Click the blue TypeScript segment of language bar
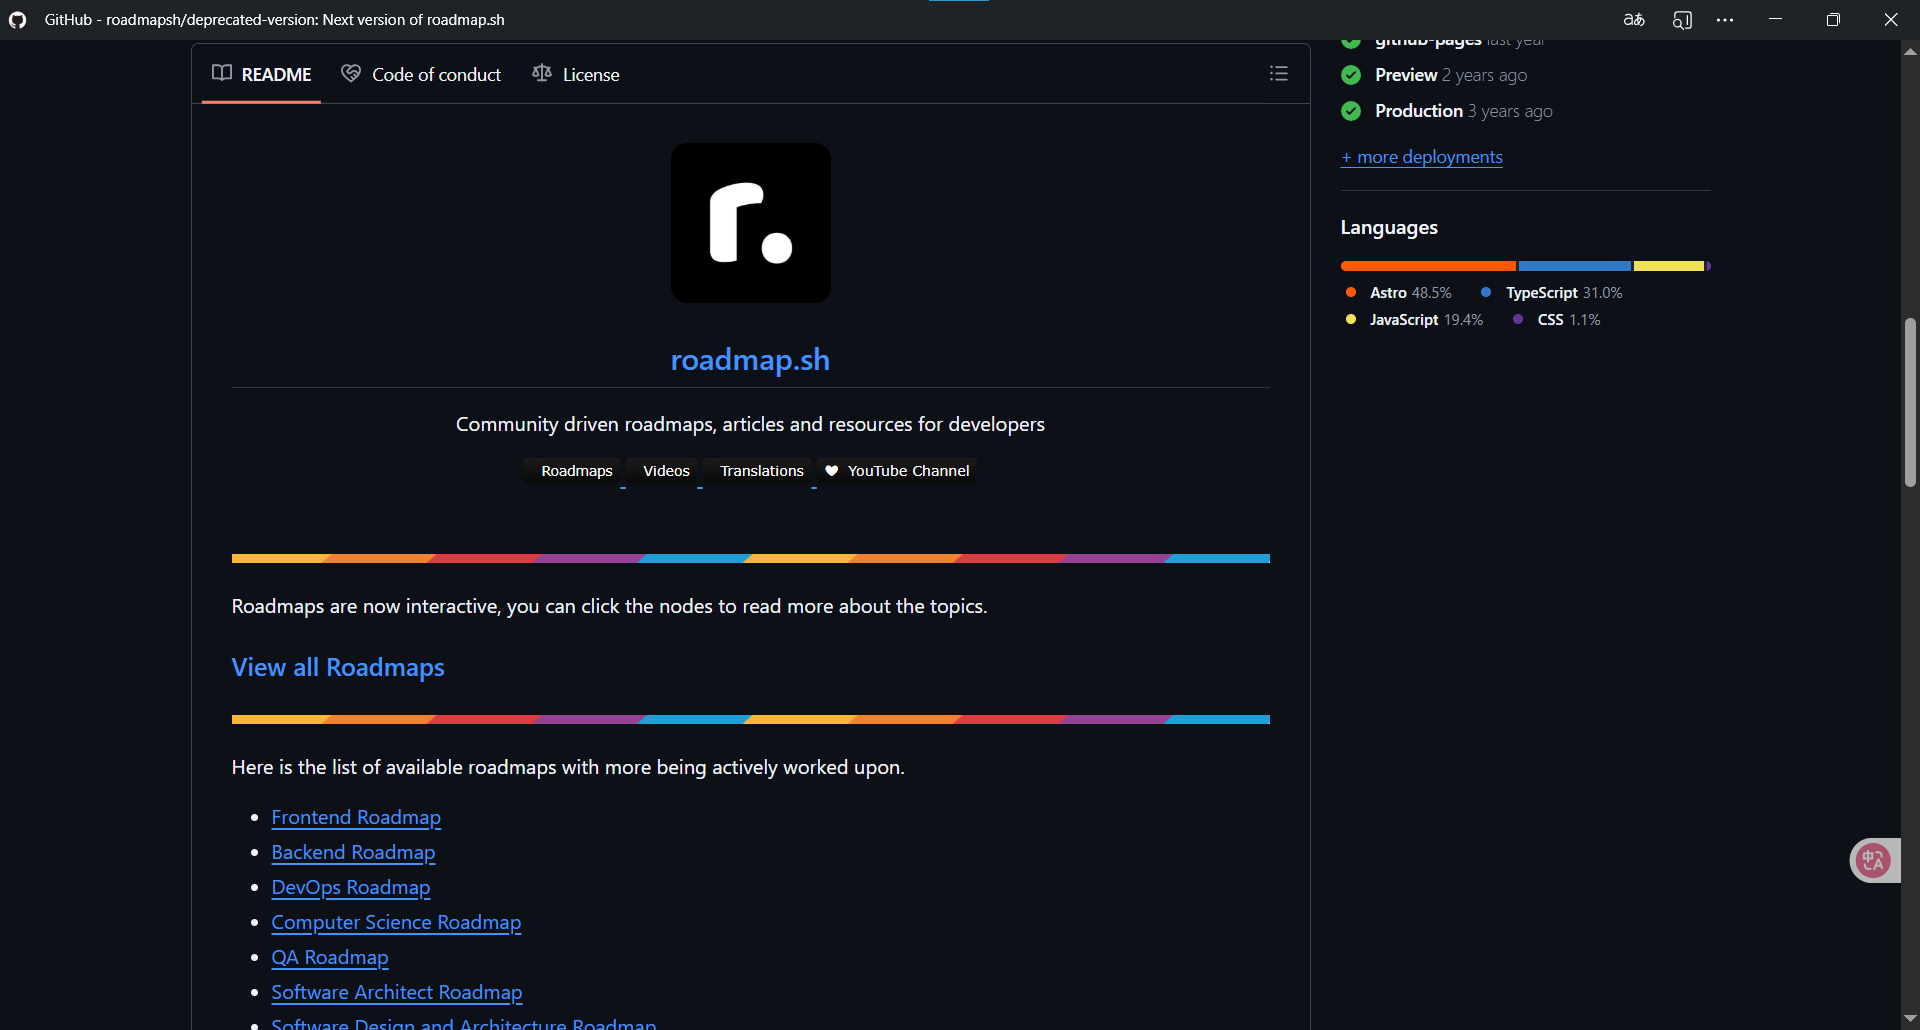Screen dimensions: 1920x1030 pos(1574,266)
